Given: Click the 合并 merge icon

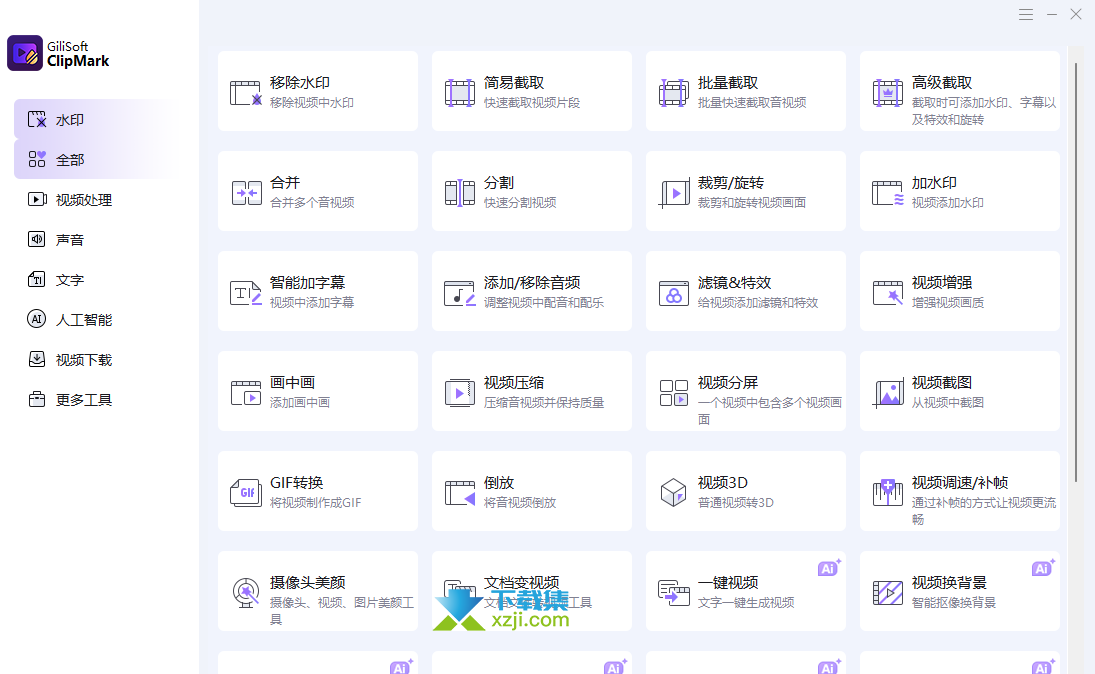Looking at the screenshot, I should tap(246, 193).
